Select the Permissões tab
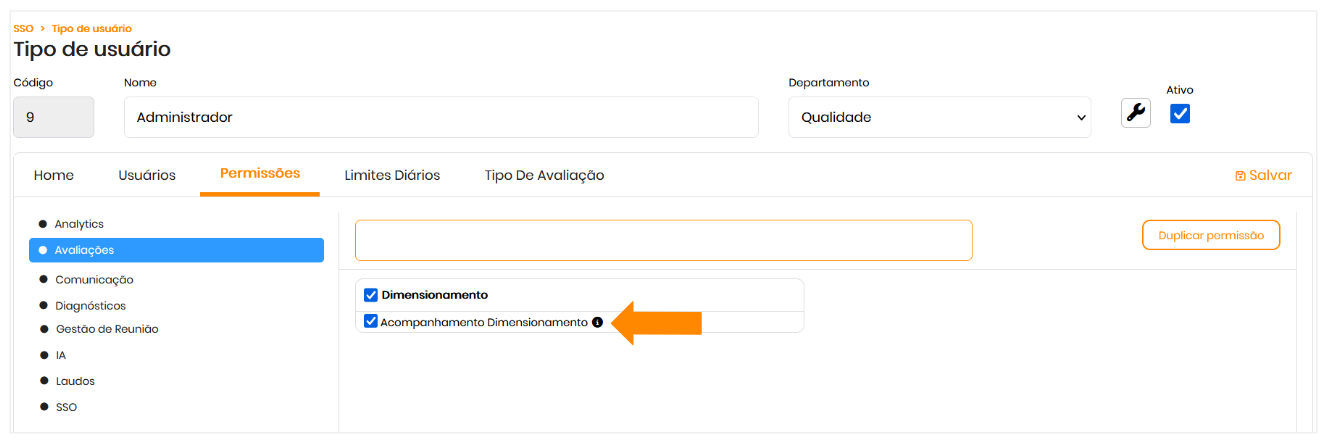1326x443 pixels. click(x=260, y=173)
